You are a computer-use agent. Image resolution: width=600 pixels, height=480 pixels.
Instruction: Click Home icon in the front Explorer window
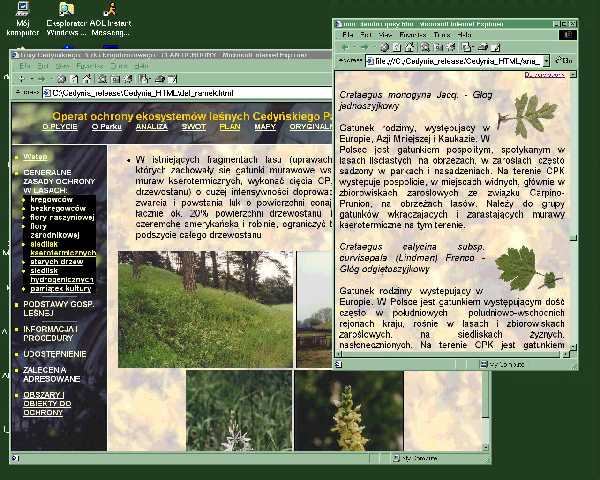(410, 47)
